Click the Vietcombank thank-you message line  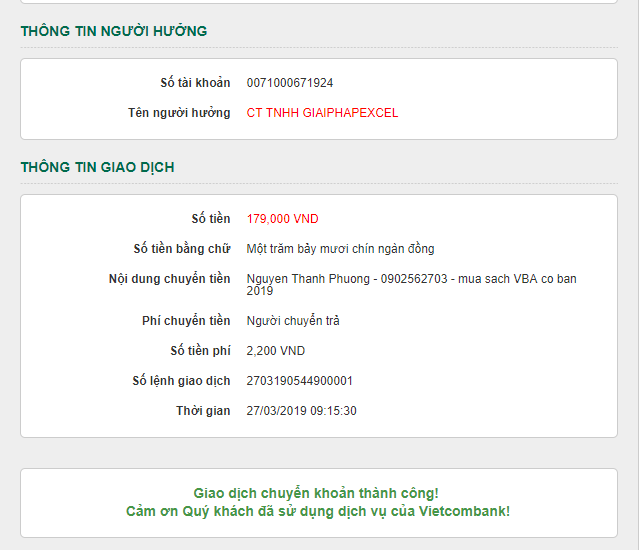coord(318,511)
